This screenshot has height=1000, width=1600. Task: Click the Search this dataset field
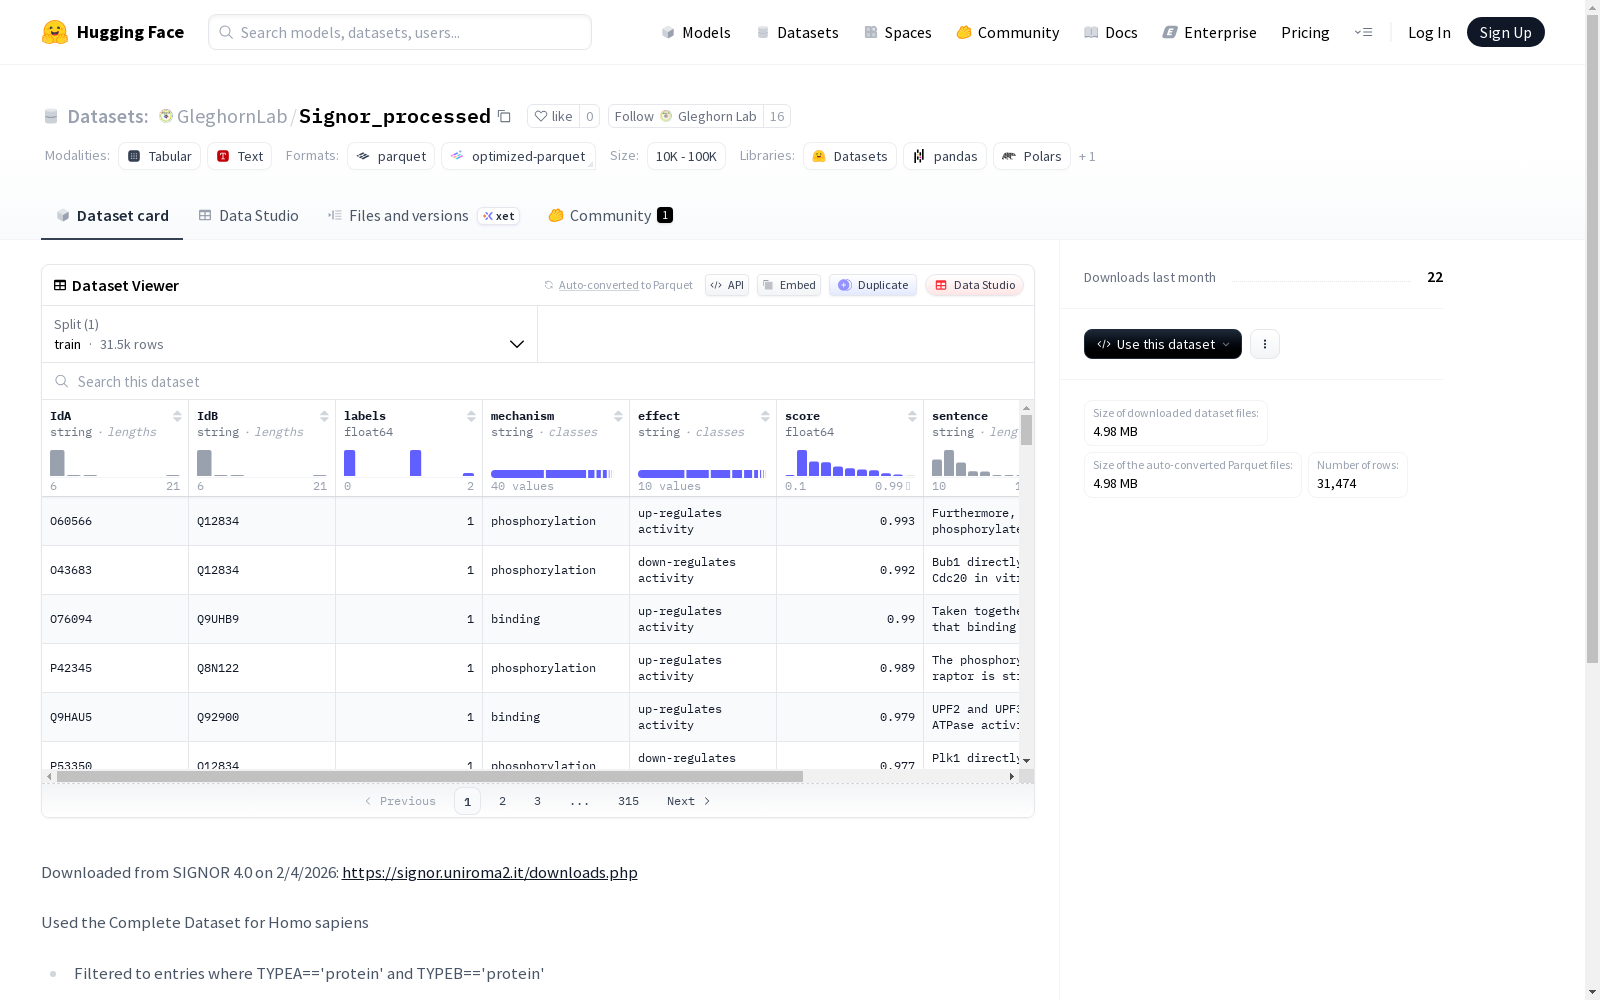(x=538, y=382)
